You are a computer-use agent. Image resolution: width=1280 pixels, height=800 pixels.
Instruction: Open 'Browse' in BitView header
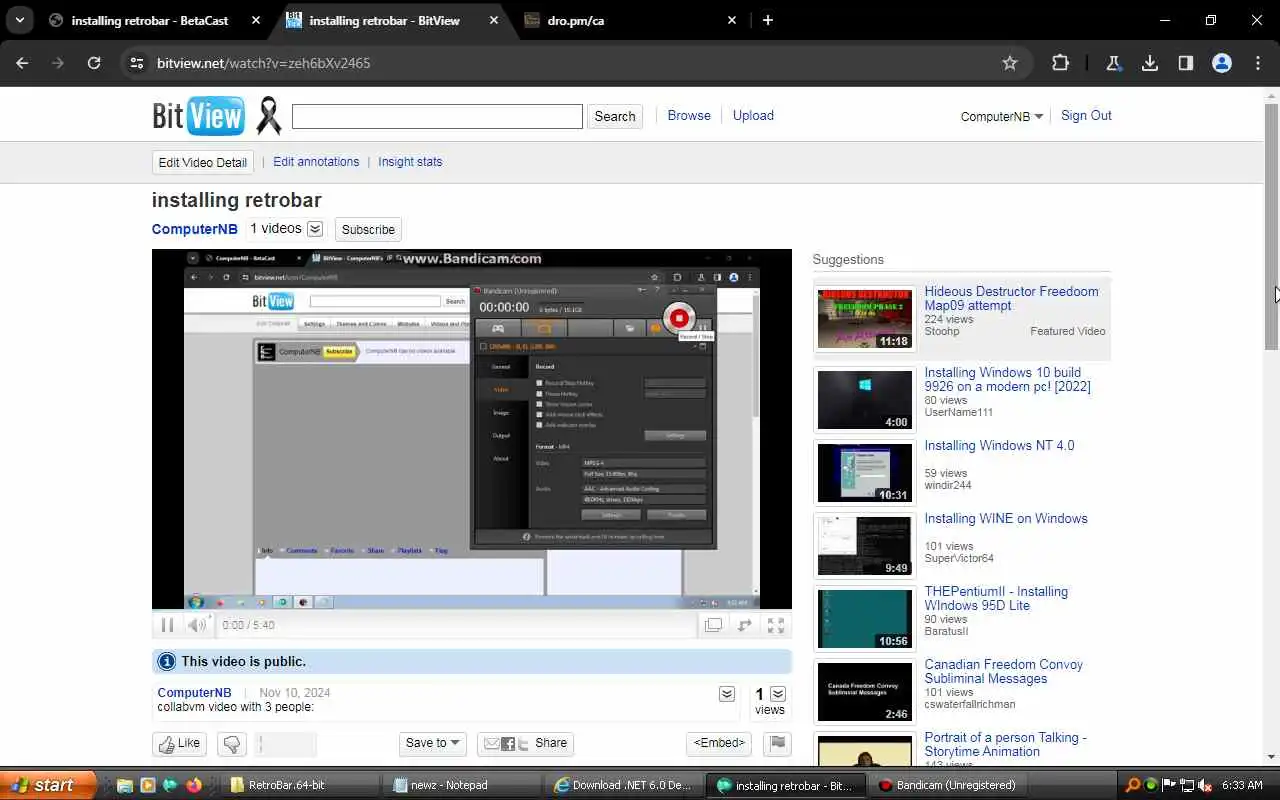[689, 115]
